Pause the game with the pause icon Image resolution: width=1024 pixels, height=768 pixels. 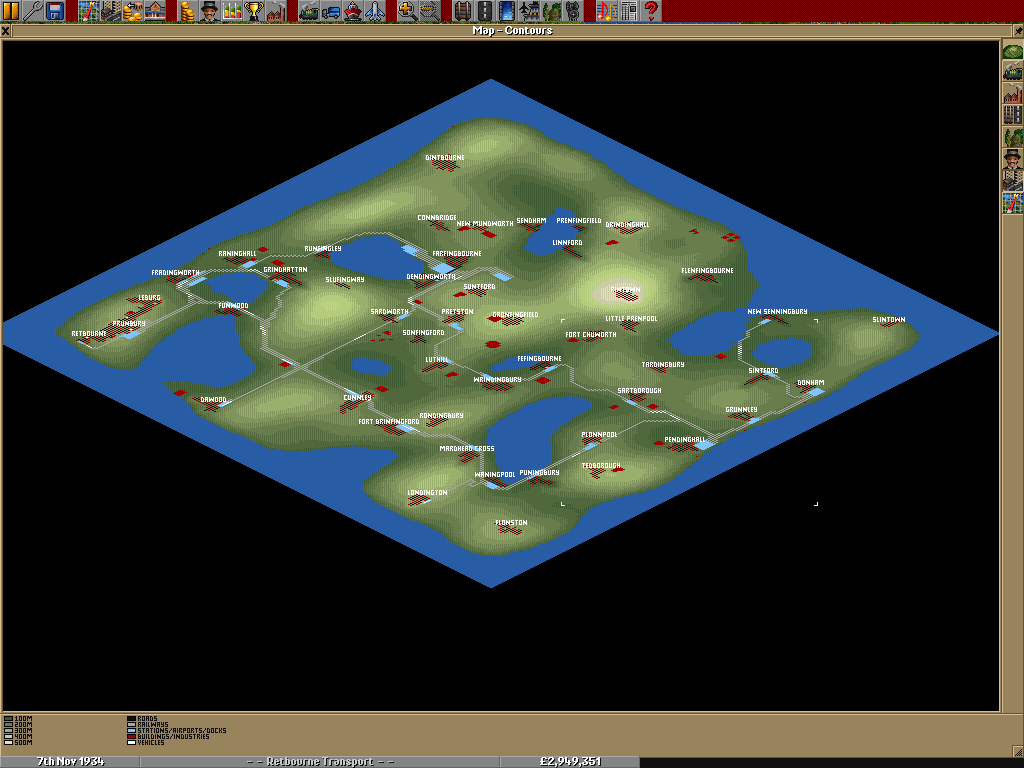(11, 10)
